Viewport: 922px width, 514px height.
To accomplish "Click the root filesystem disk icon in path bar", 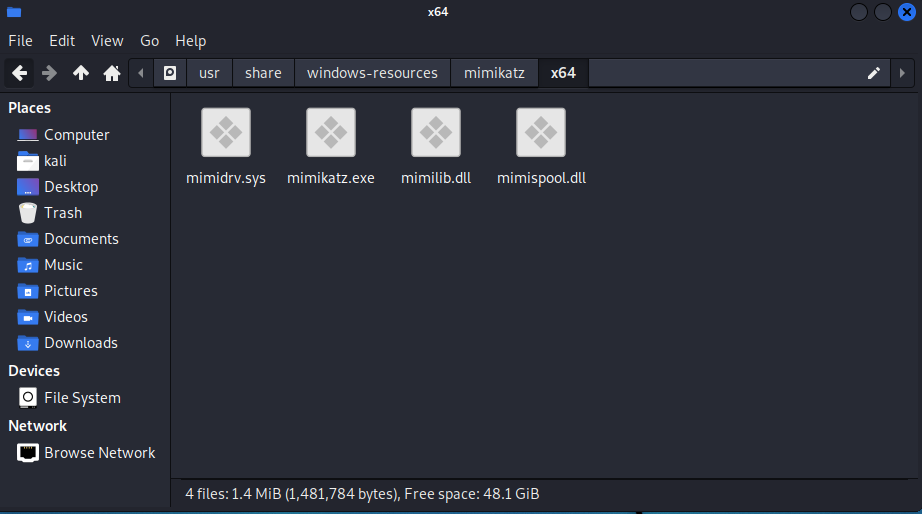I will click(x=170, y=73).
